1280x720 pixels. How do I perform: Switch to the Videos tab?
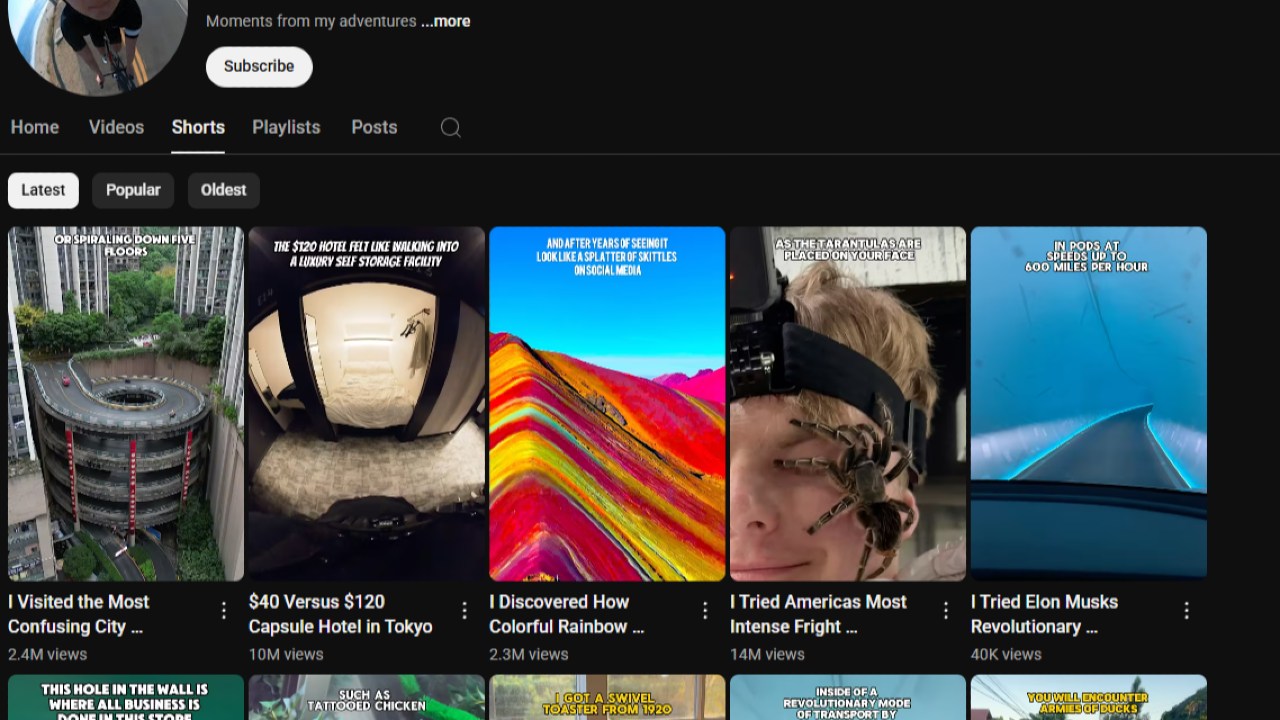point(116,127)
